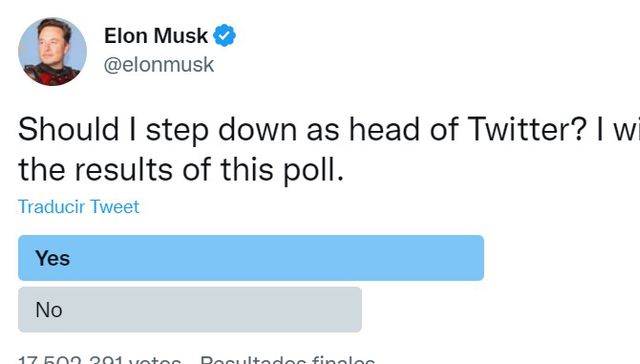
Task: Click the word Traducir in the translate link
Action: [x=51, y=206]
